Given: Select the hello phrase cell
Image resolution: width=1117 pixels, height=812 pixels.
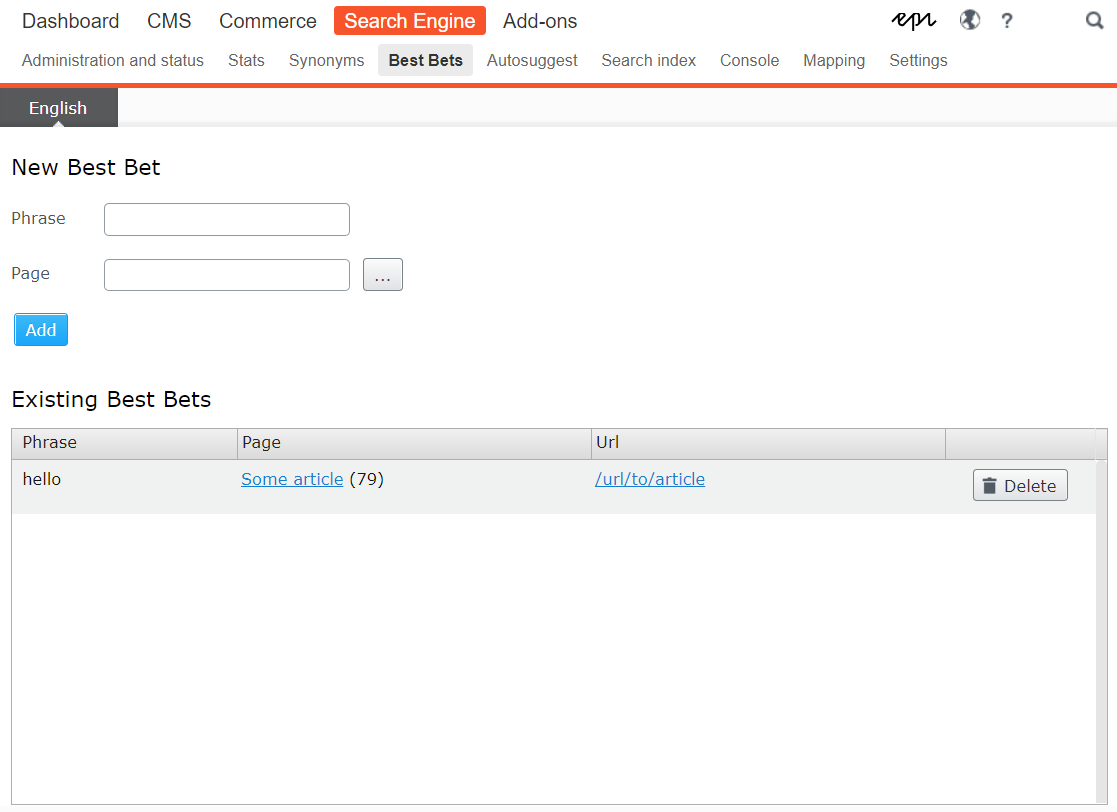Looking at the screenshot, I should coord(125,486).
